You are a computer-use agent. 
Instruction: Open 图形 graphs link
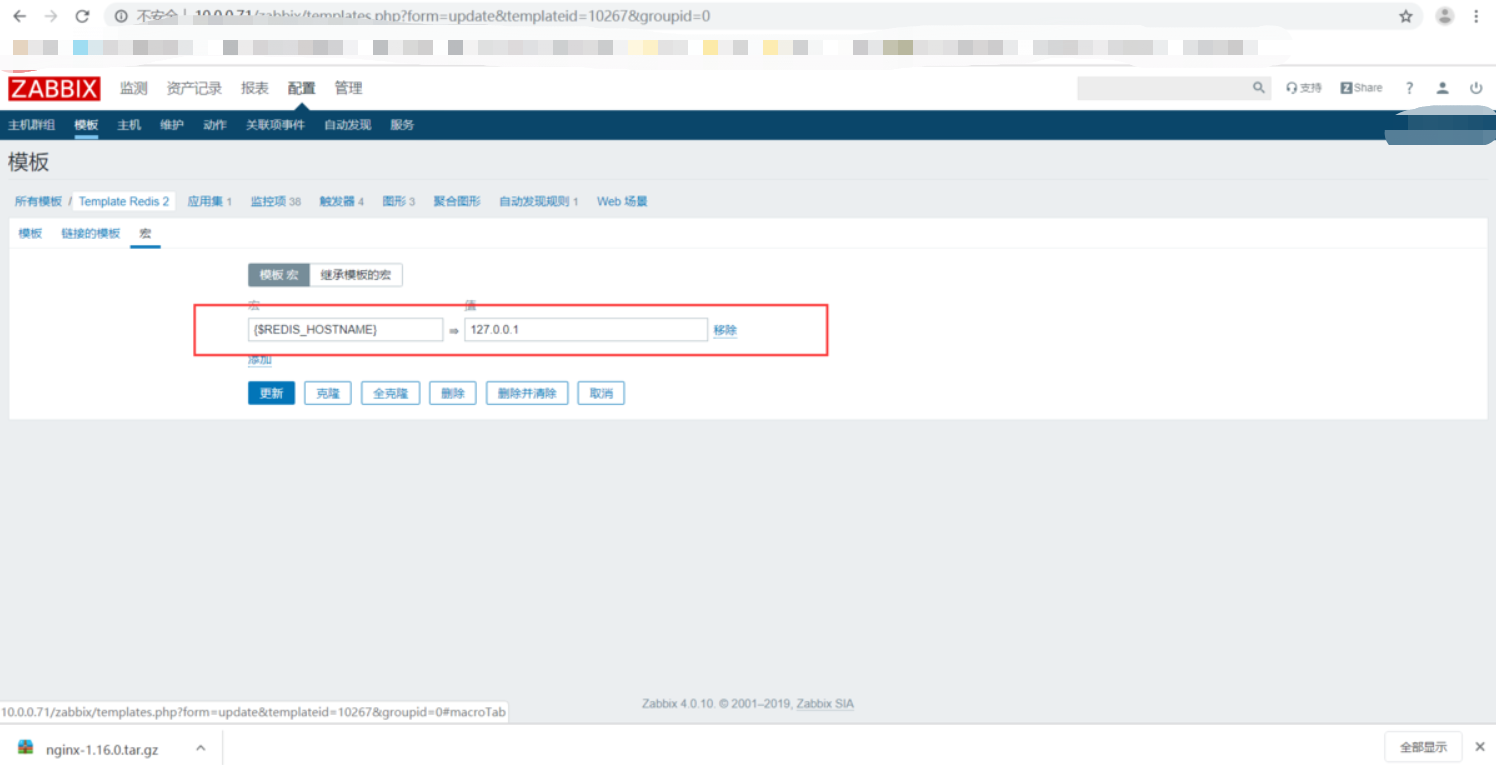coord(394,201)
